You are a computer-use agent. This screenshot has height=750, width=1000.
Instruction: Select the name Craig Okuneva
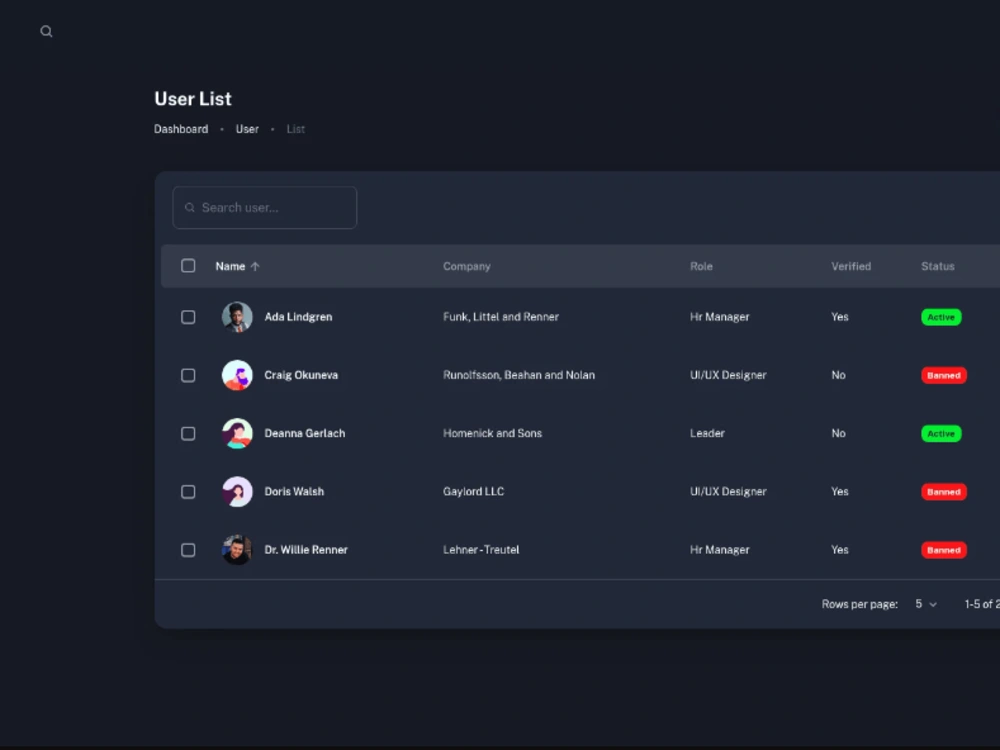(301, 375)
